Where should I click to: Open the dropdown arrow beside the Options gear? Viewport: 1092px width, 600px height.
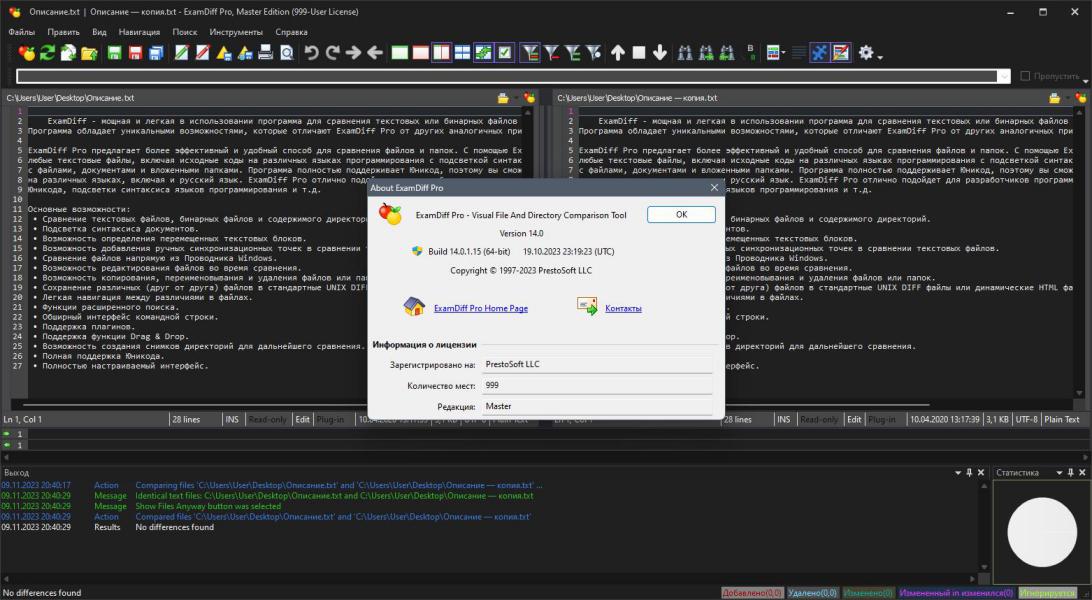[880, 56]
